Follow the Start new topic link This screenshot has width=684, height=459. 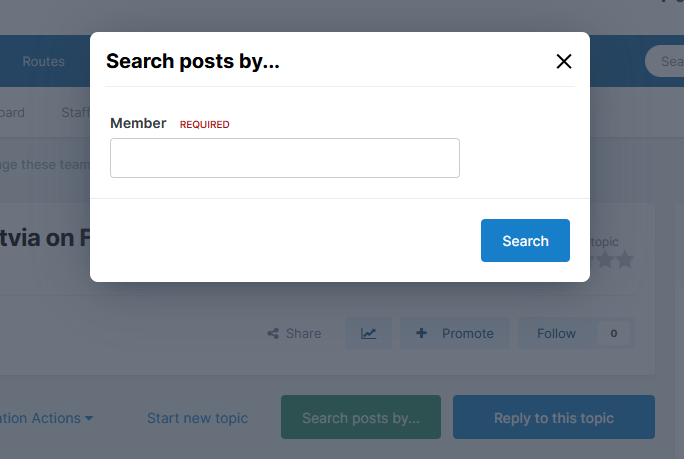[x=197, y=418]
